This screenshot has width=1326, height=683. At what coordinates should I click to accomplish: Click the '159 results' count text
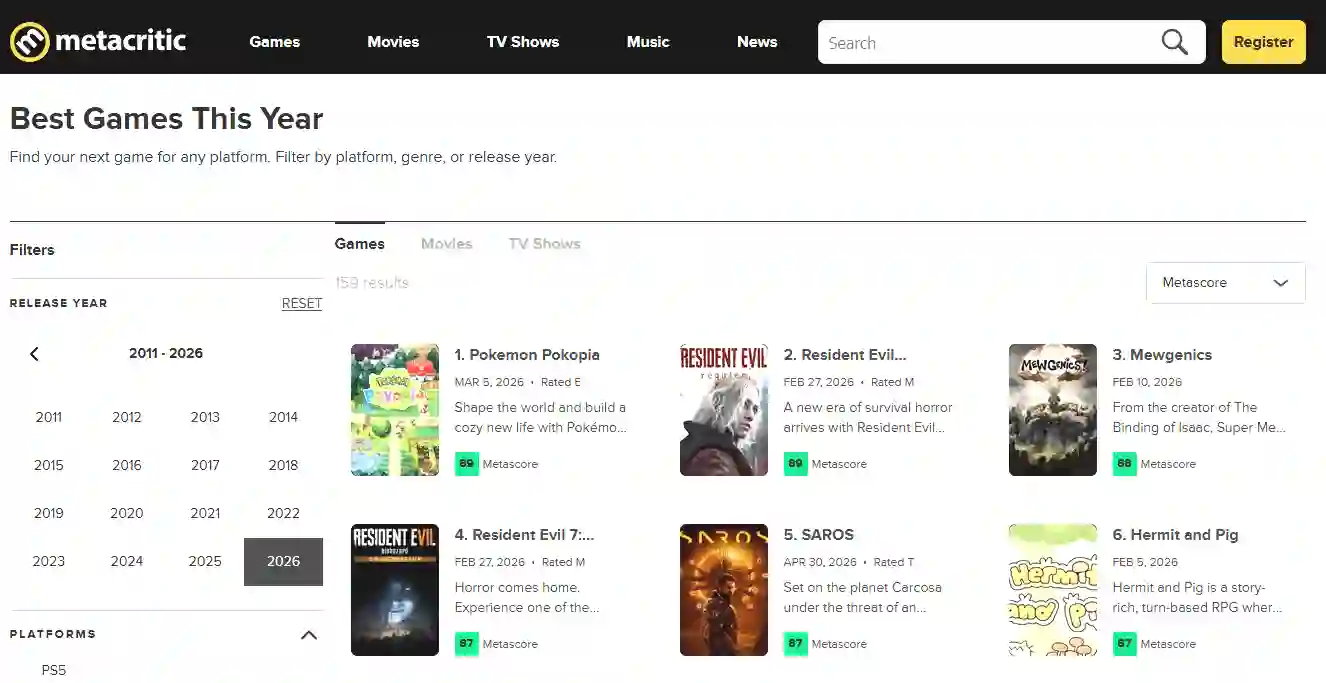tap(372, 283)
